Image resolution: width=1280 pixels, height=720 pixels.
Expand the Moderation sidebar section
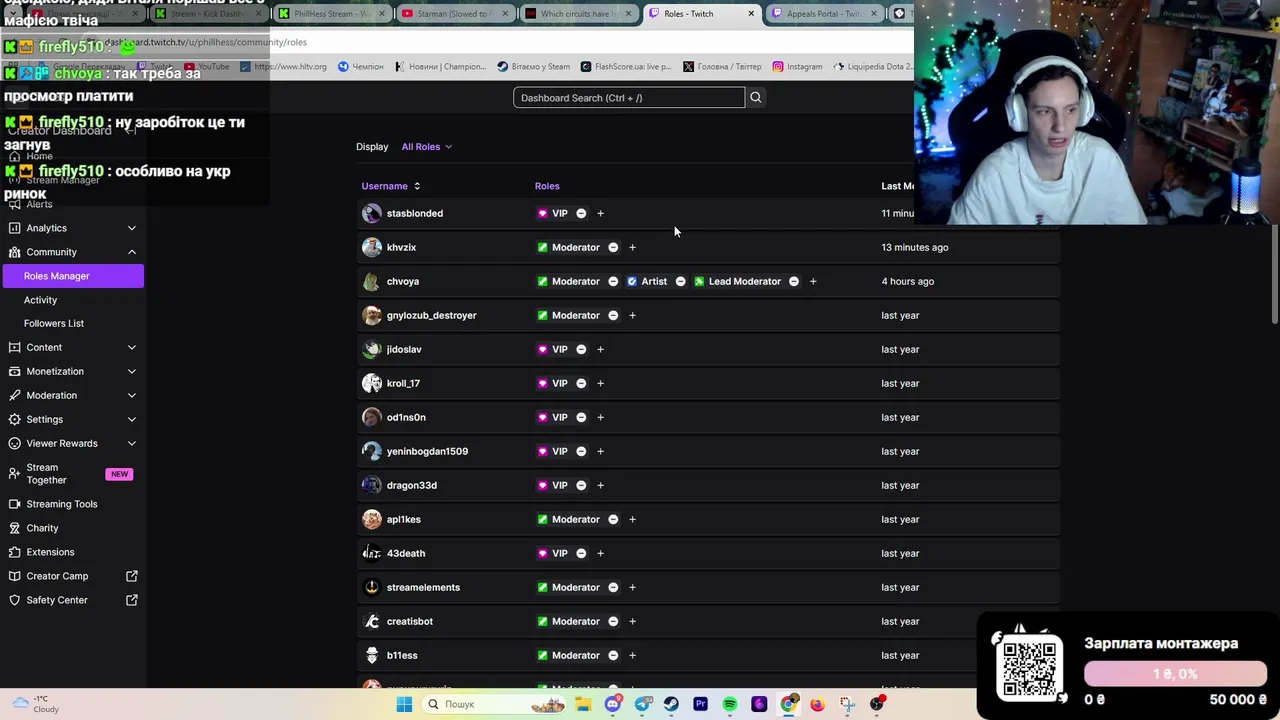tap(131, 395)
